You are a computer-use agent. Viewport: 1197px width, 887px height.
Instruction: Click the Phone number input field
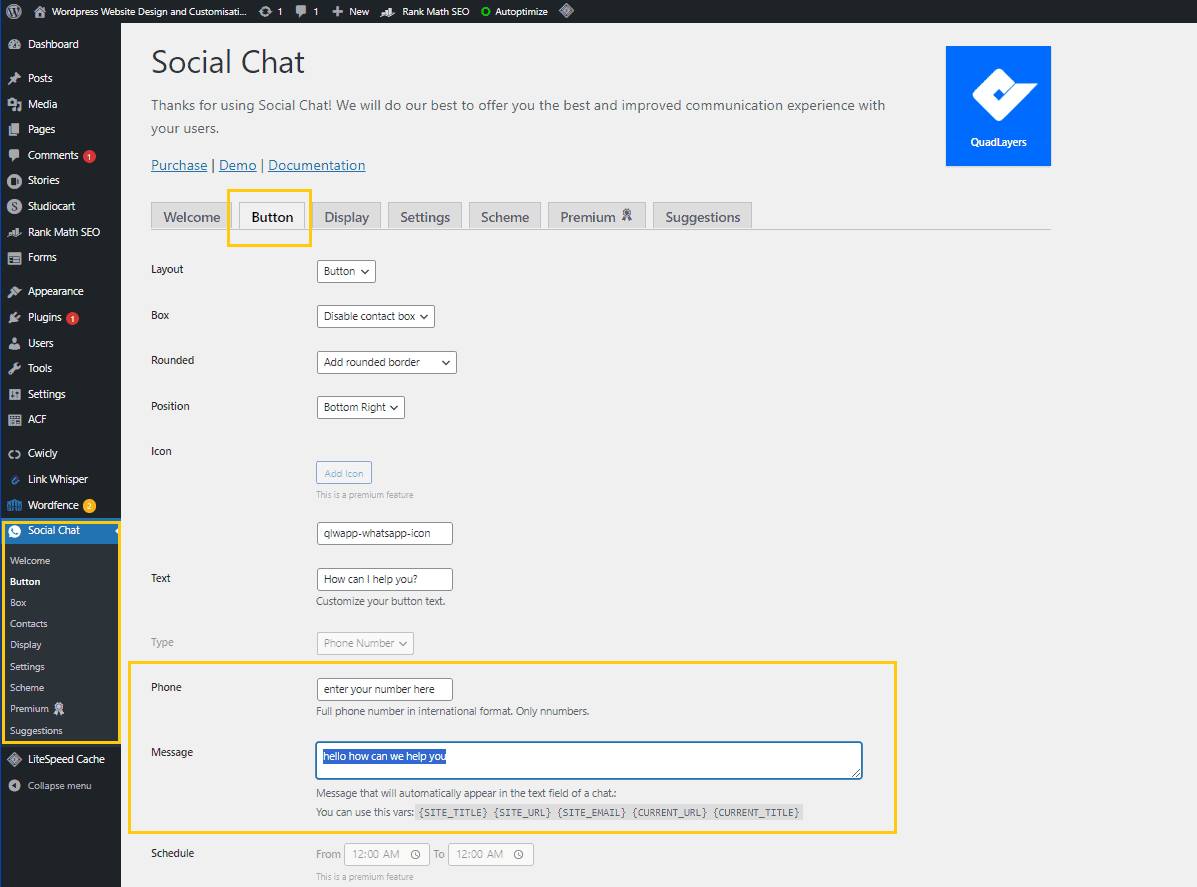tap(384, 689)
